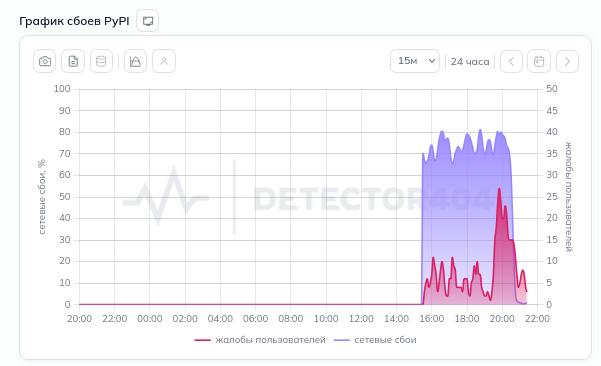Screen dimensions: 601x366
Task: Click the database stack icon
Action: coord(101,61)
